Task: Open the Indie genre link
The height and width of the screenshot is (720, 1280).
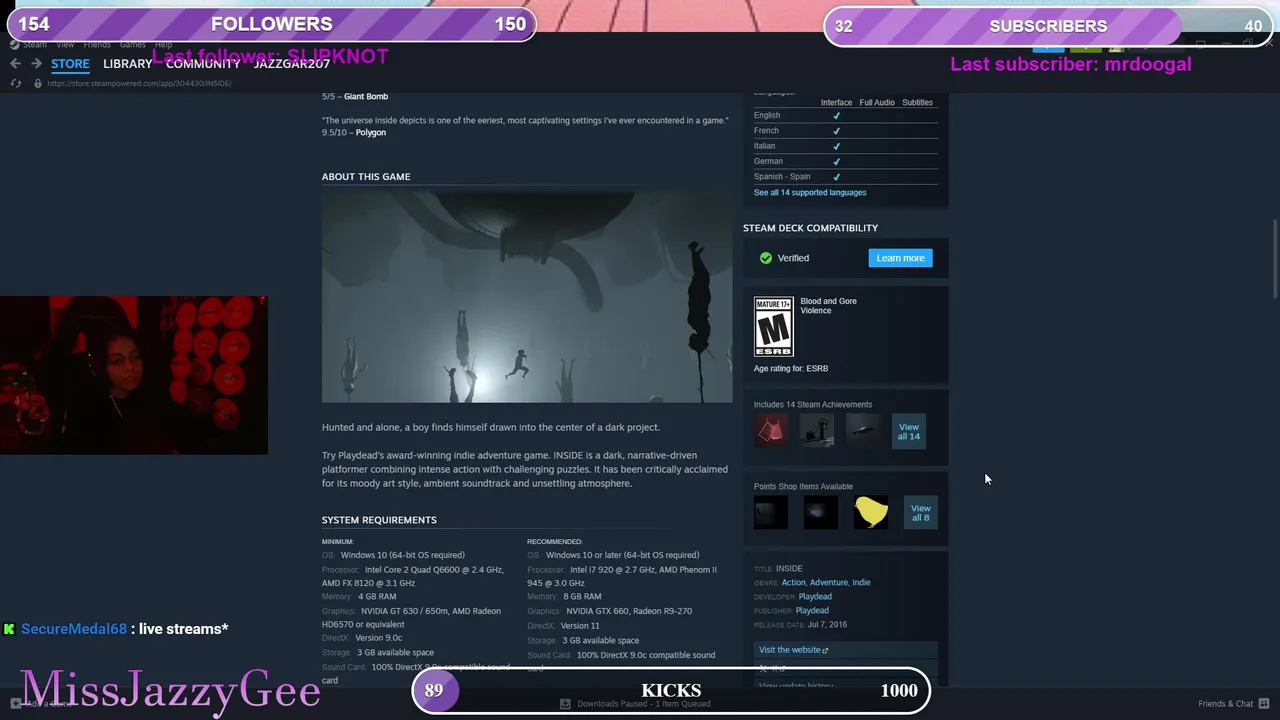Action: click(861, 583)
